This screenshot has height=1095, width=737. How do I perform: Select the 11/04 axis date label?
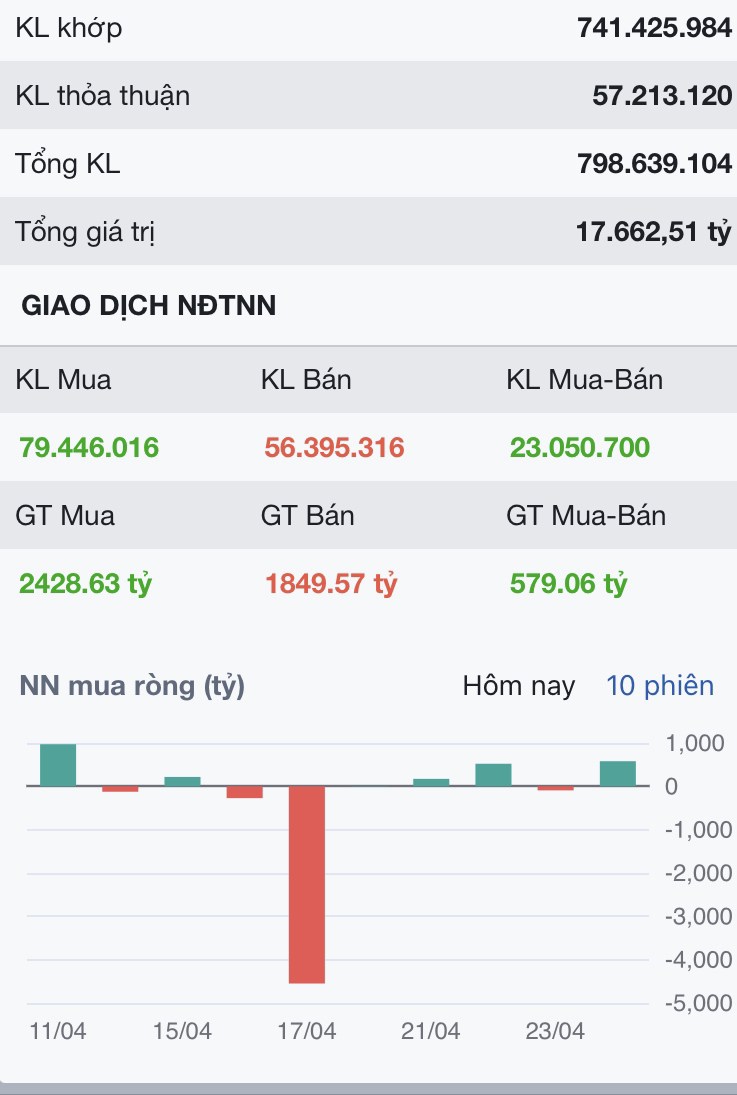pos(58,1031)
